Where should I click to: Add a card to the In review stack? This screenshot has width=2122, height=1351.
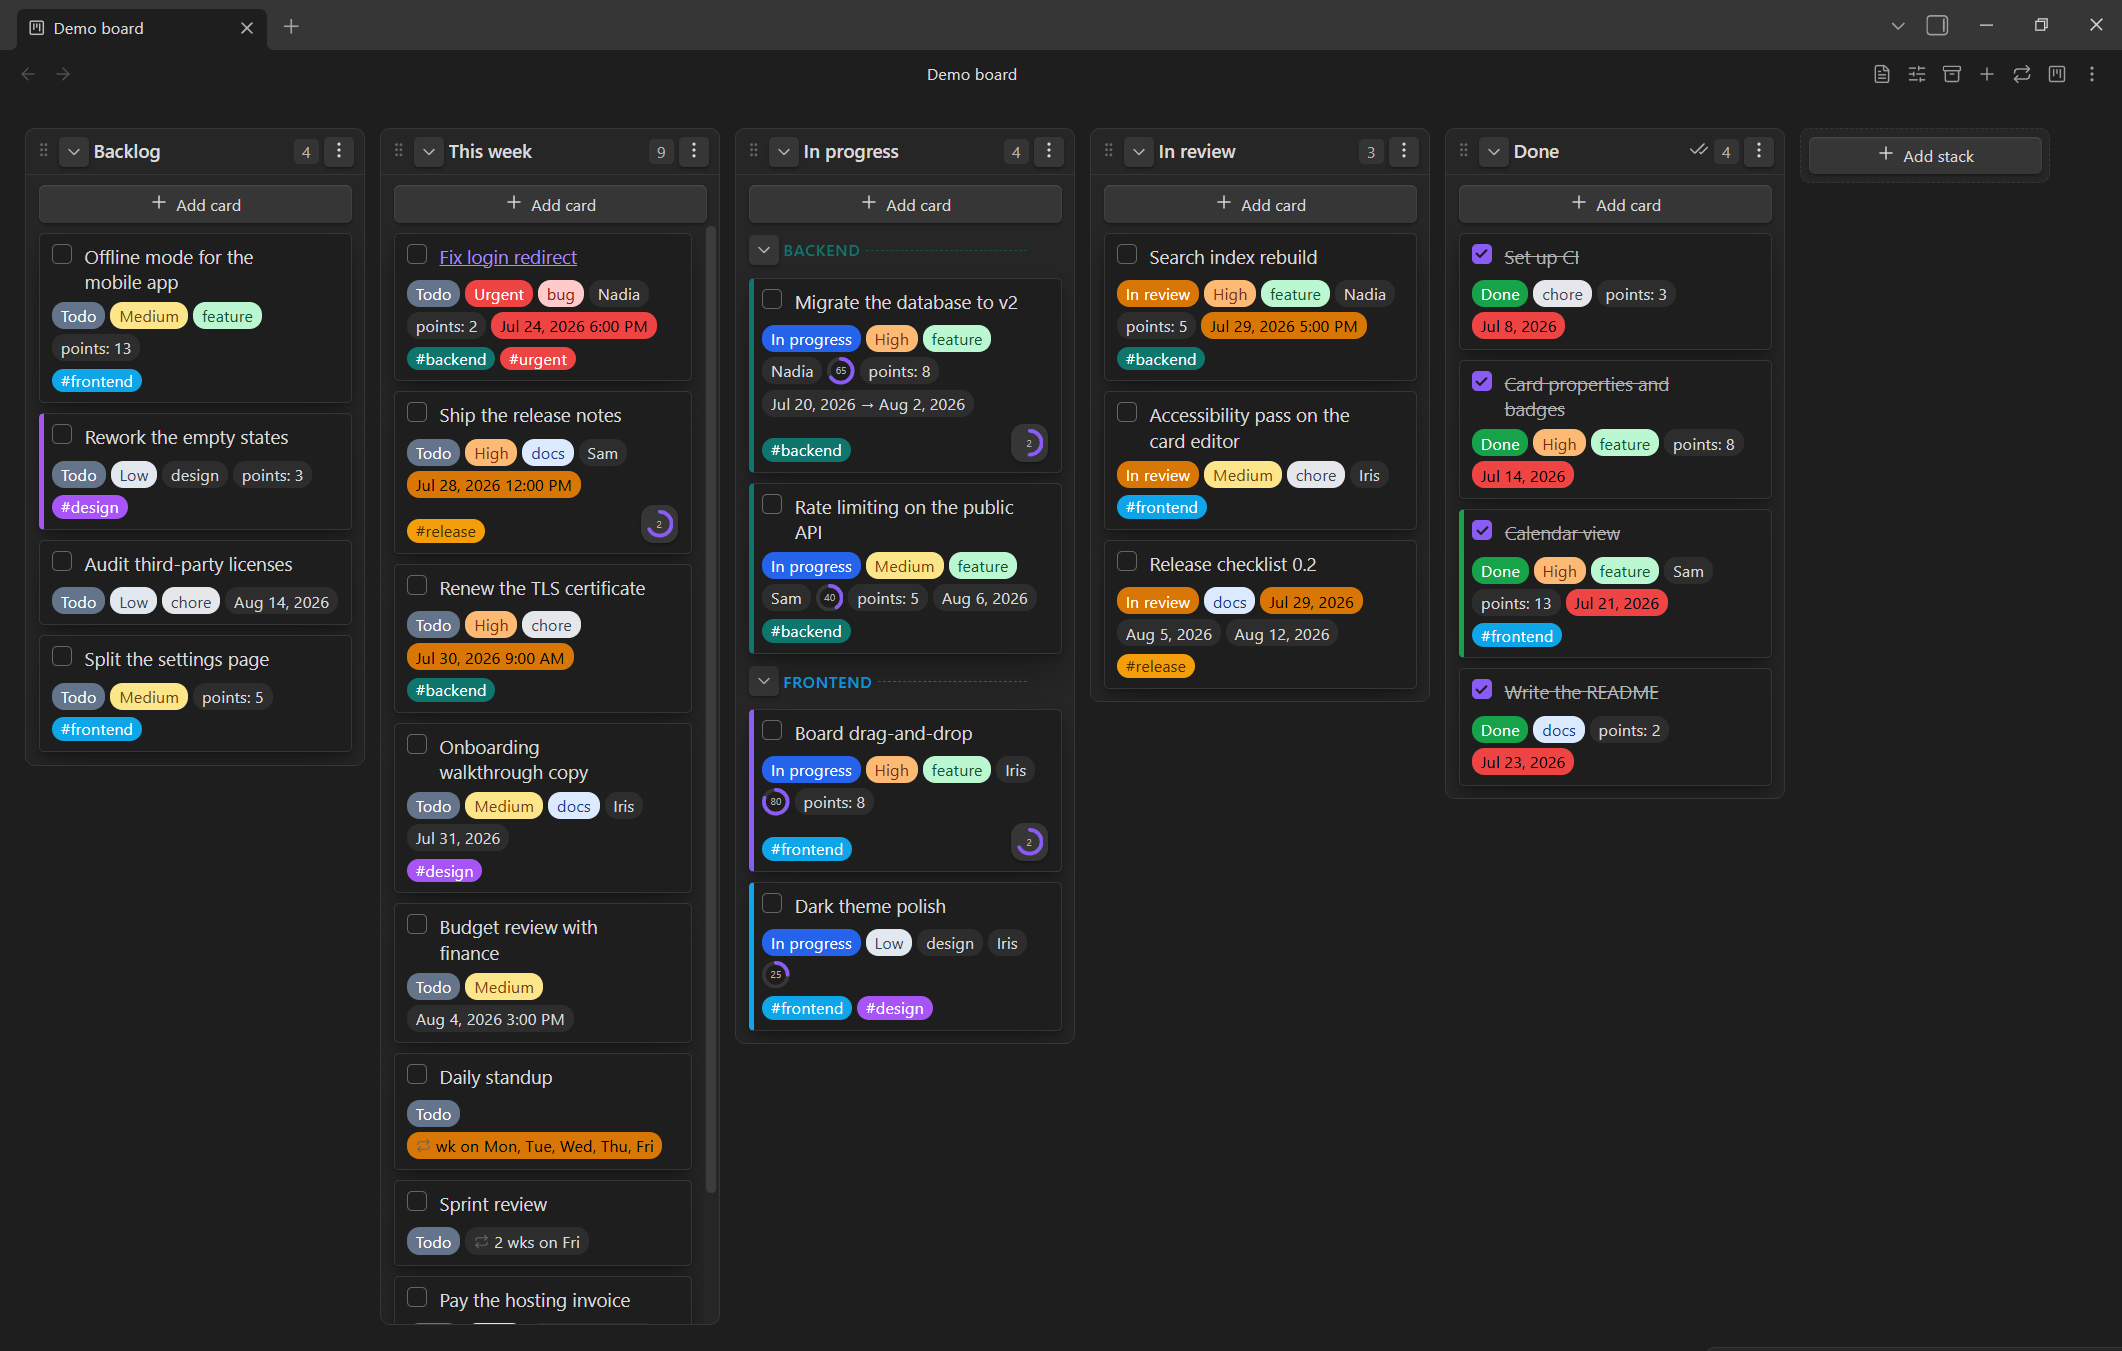coord(1260,204)
